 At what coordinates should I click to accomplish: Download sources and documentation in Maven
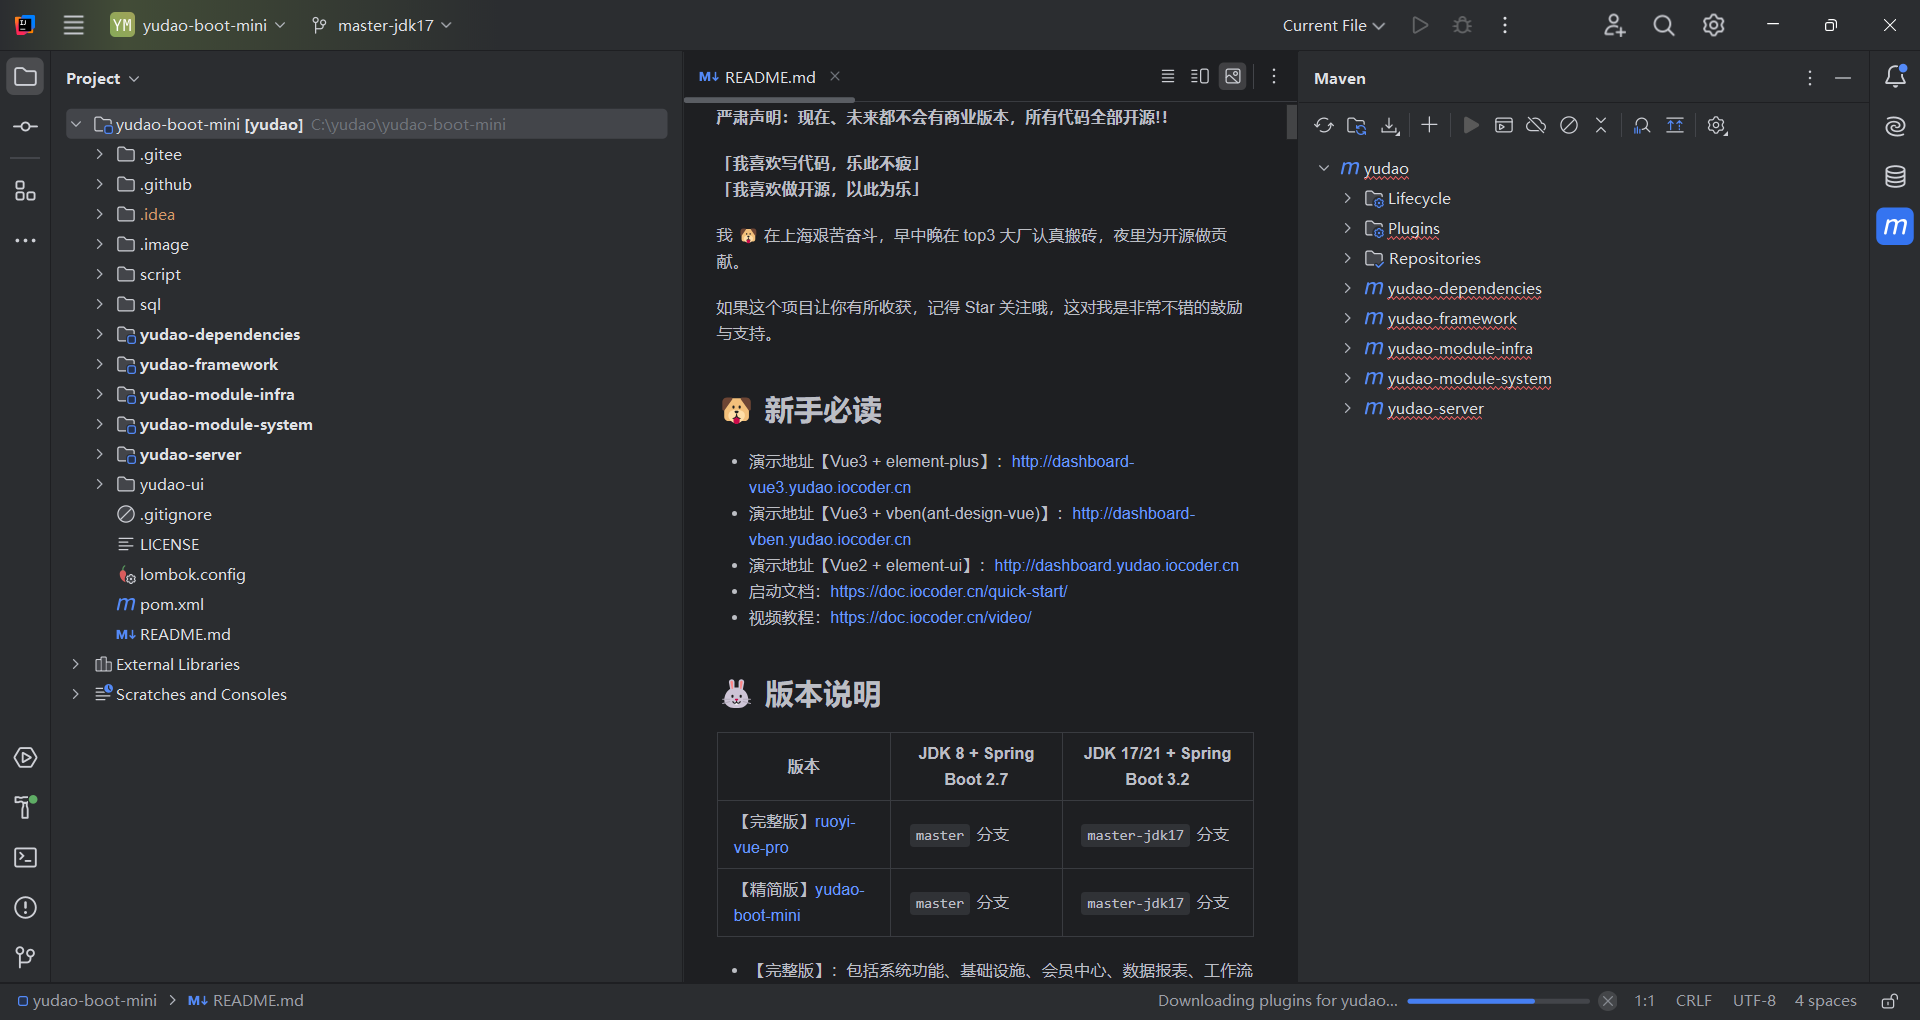click(x=1390, y=125)
